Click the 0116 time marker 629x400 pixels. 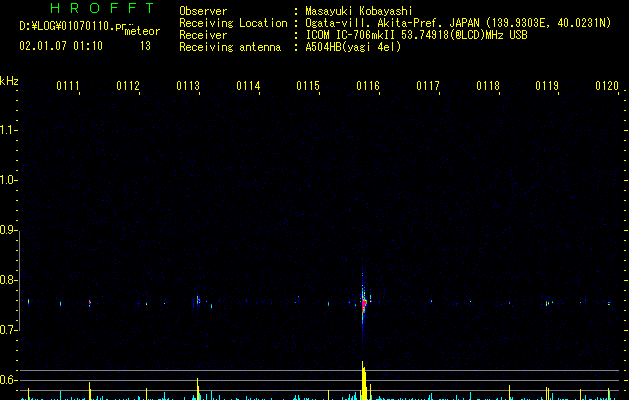368,86
